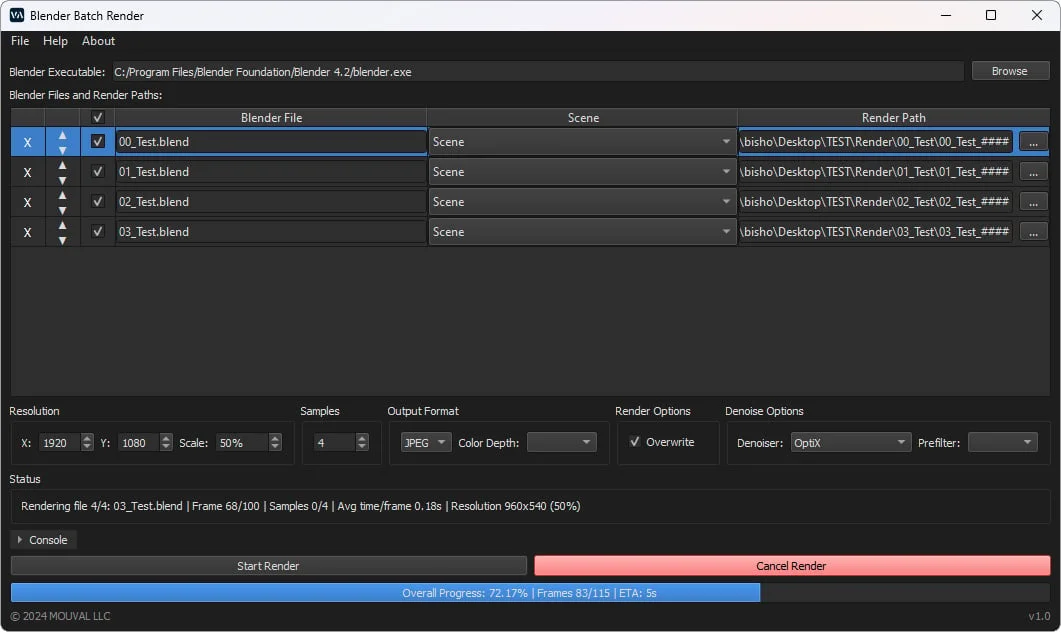Browse render path for 00_Test row
1061x632 pixels.
point(1033,142)
